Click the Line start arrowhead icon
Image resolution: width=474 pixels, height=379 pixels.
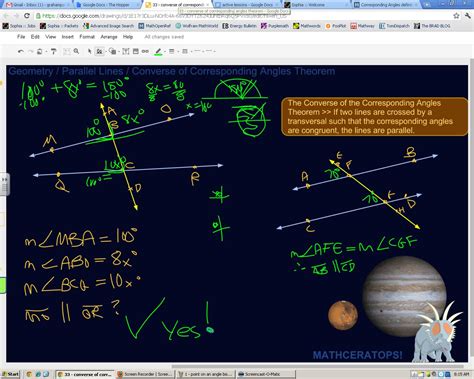(197, 51)
